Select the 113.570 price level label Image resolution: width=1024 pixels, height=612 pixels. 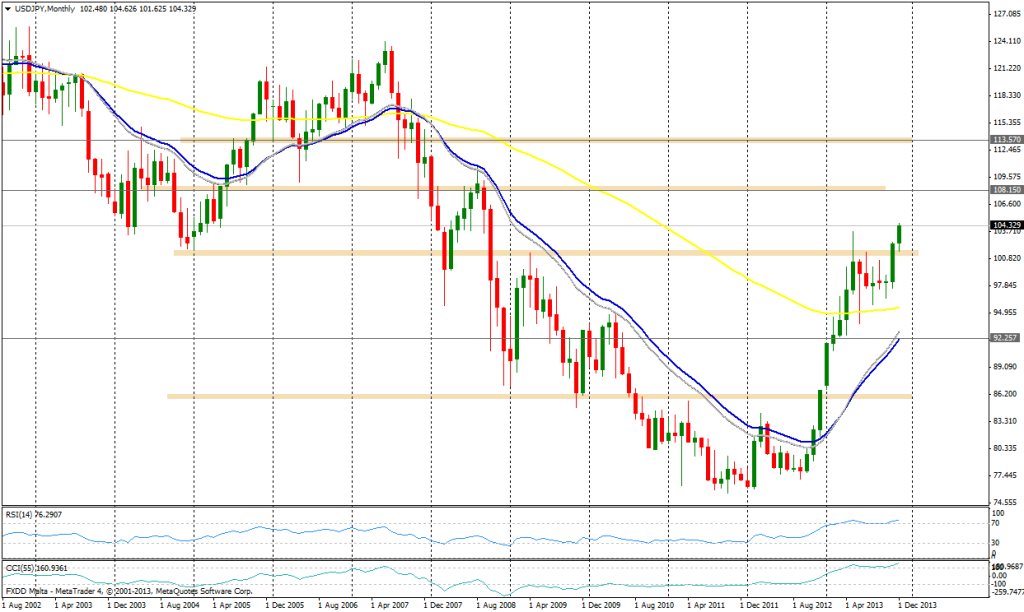click(1004, 140)
